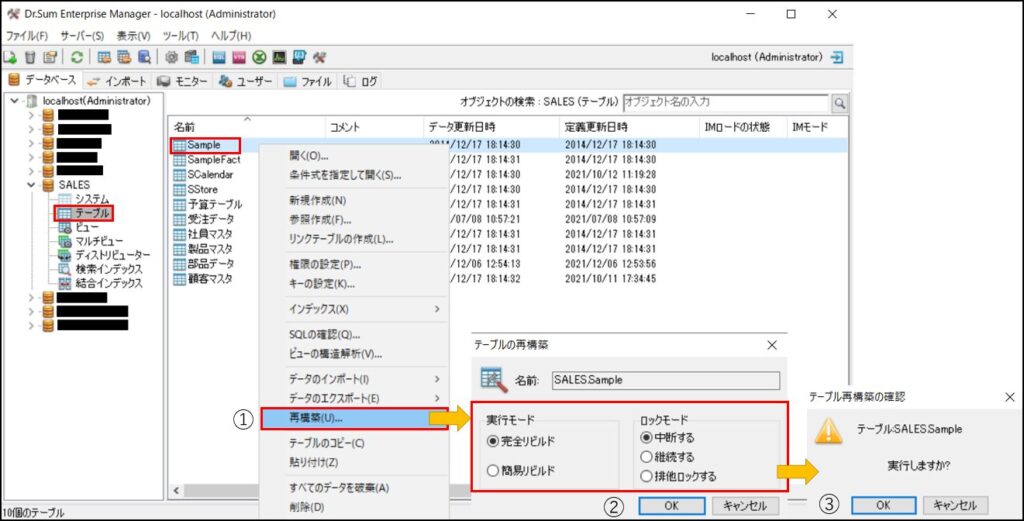Select the 継続する lock mode option
This screenshot has width=1024, height=521.
(x=646, y=457)
